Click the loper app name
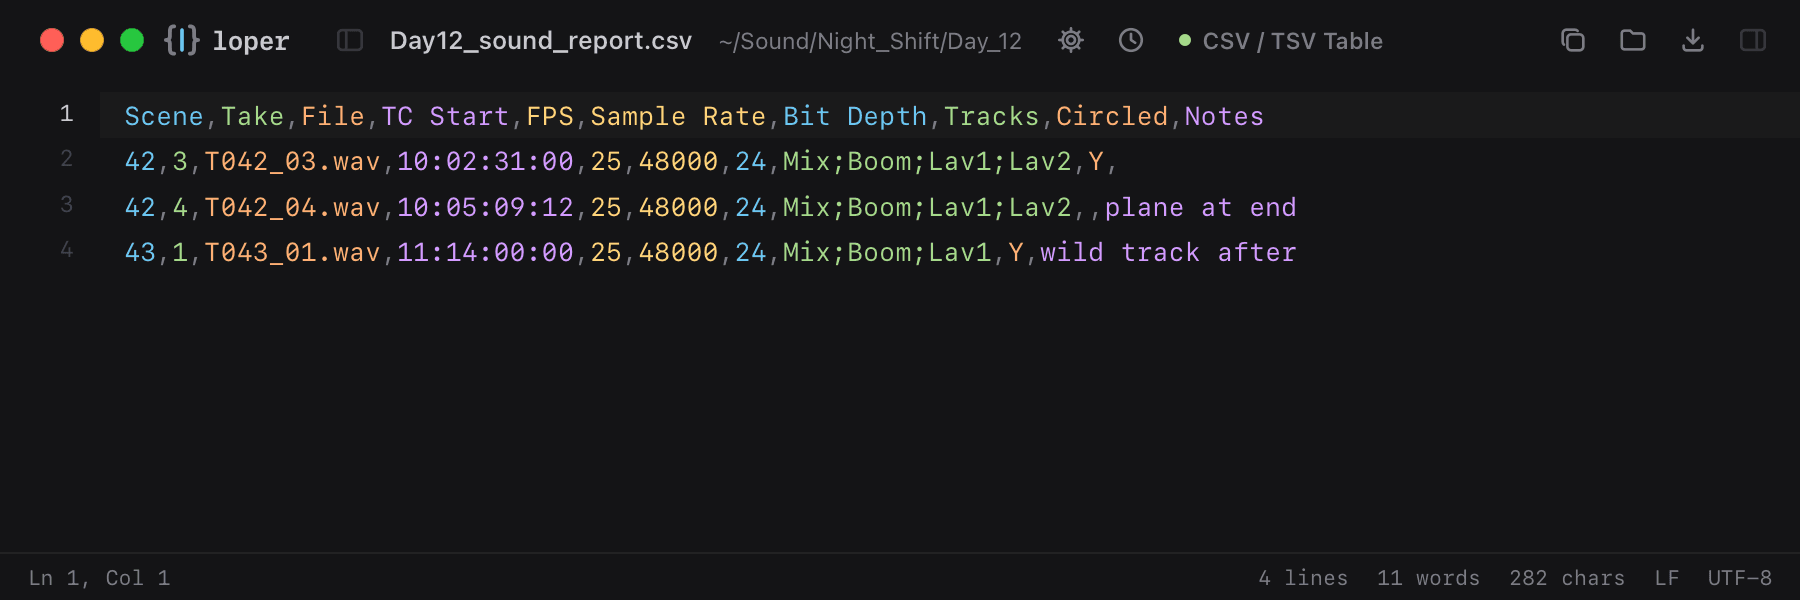Viewport: 1800px width, 600px height. (x=251, y=41)
